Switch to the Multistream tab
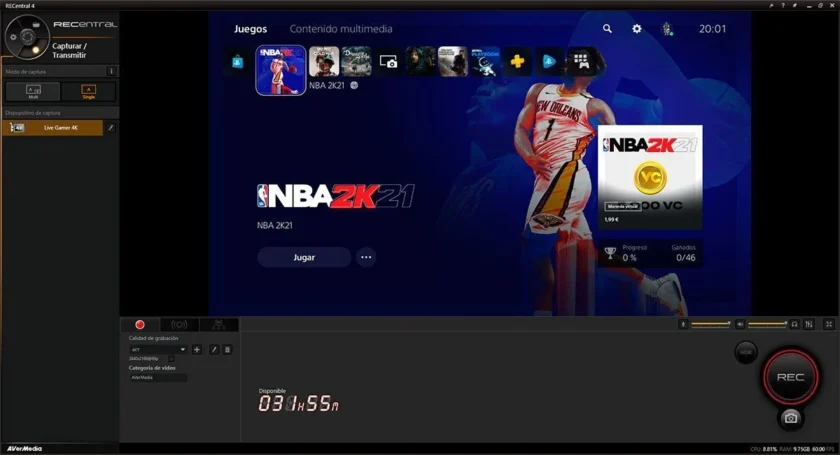 coord(219,324)
